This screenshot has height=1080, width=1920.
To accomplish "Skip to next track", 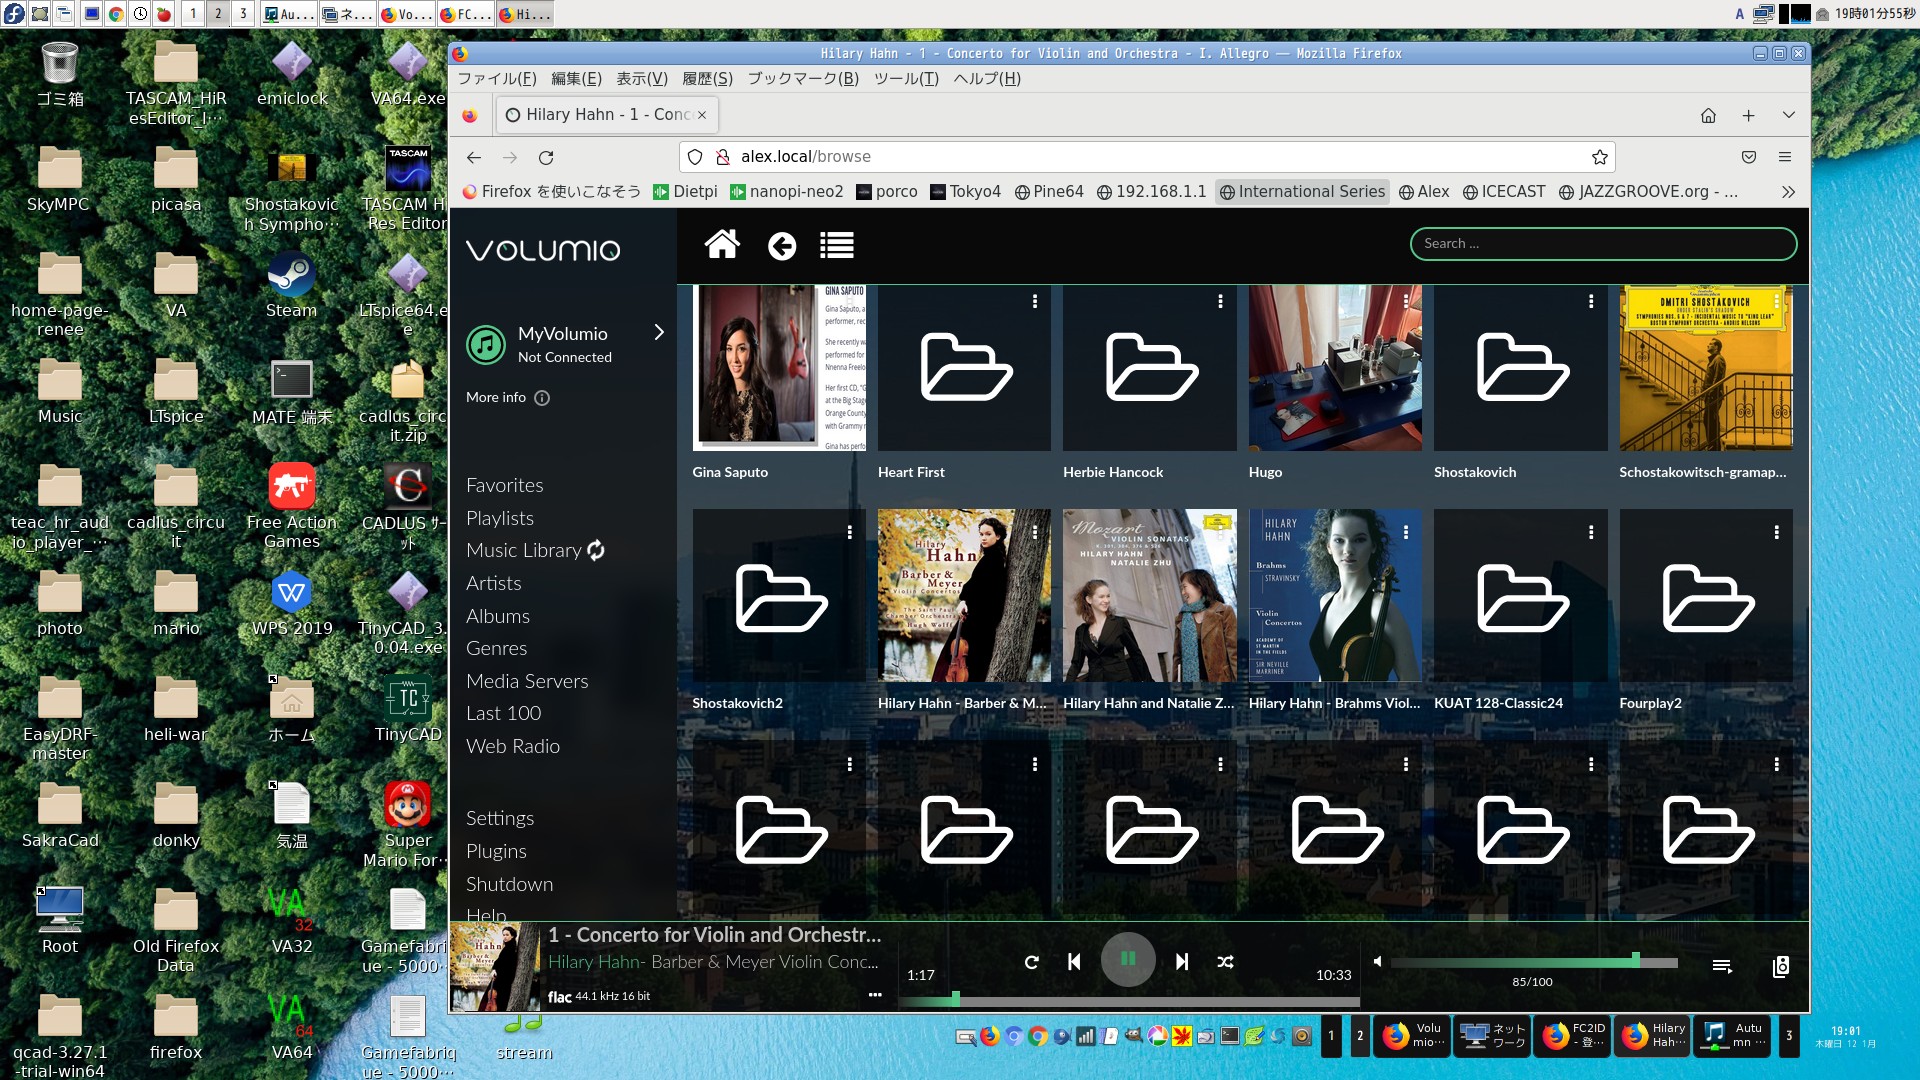I will coord(1182,962).
